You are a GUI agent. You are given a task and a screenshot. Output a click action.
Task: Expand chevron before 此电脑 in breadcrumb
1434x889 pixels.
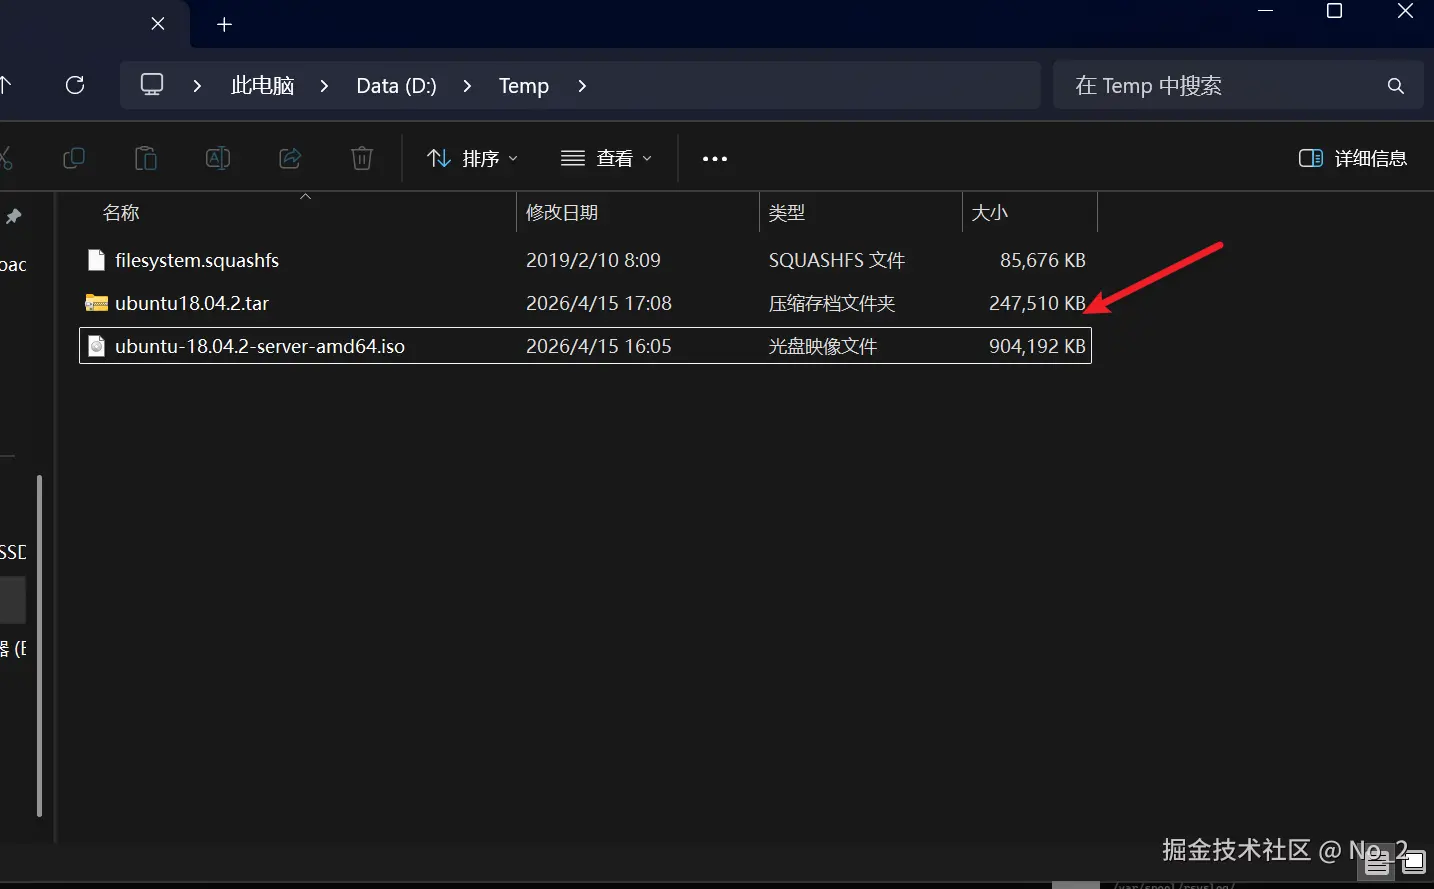pyautogui.click(x=197, y=86)
